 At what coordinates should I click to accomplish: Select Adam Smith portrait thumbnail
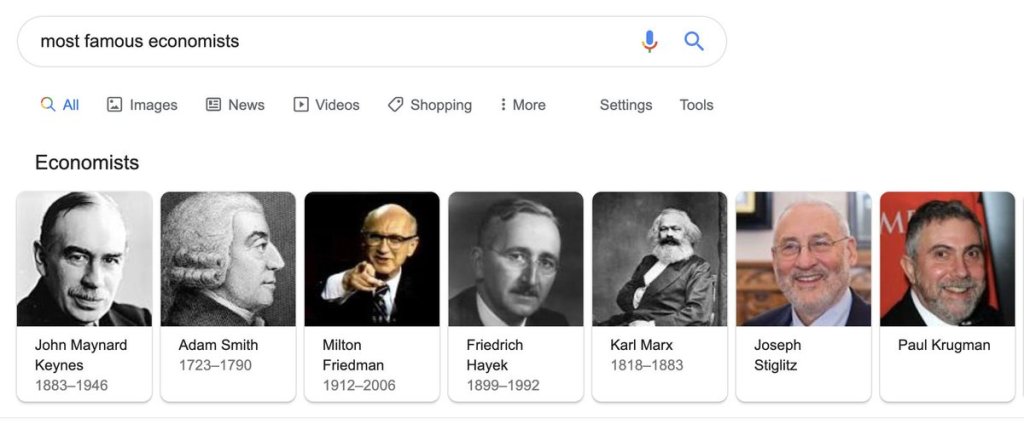pyautogui.click(x=228, y=259)
